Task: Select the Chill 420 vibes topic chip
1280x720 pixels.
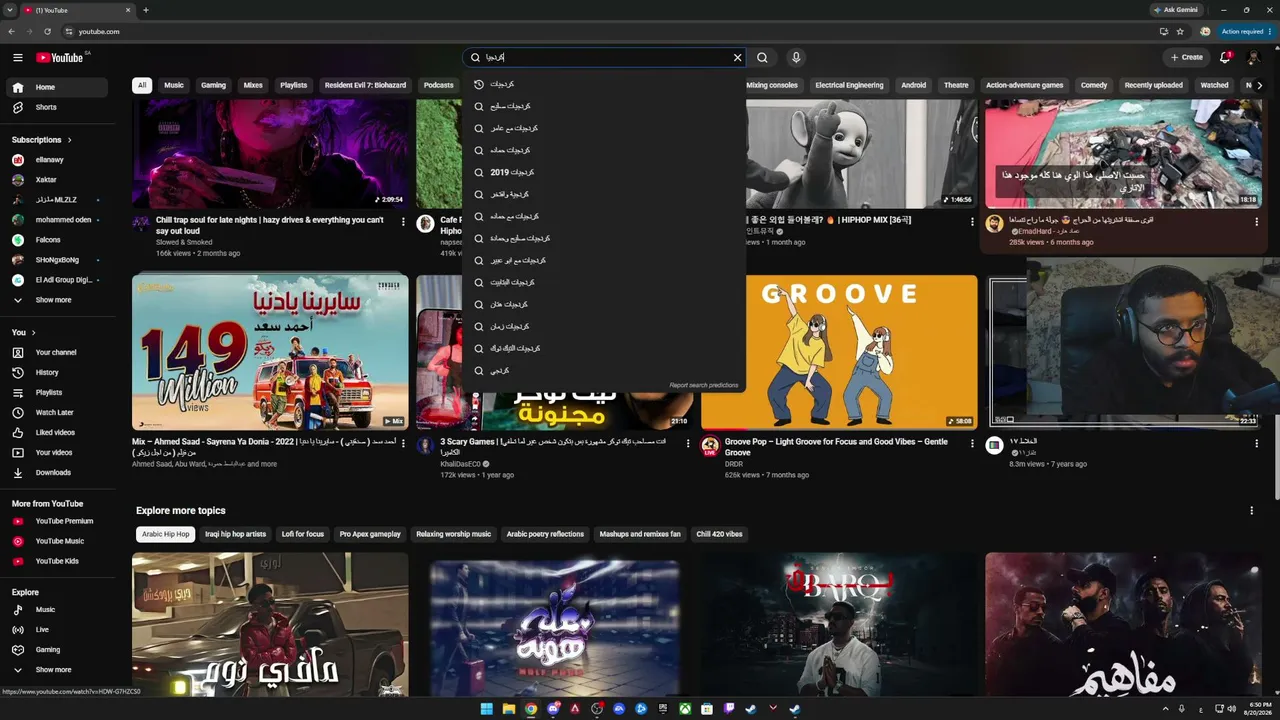Action: [720, 534]
